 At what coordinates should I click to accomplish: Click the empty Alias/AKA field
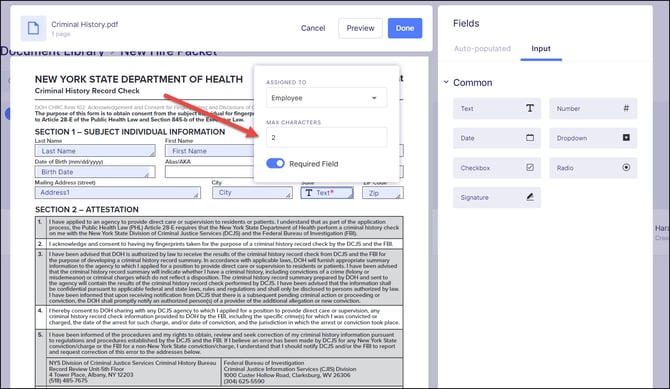(x=209, y=171)
